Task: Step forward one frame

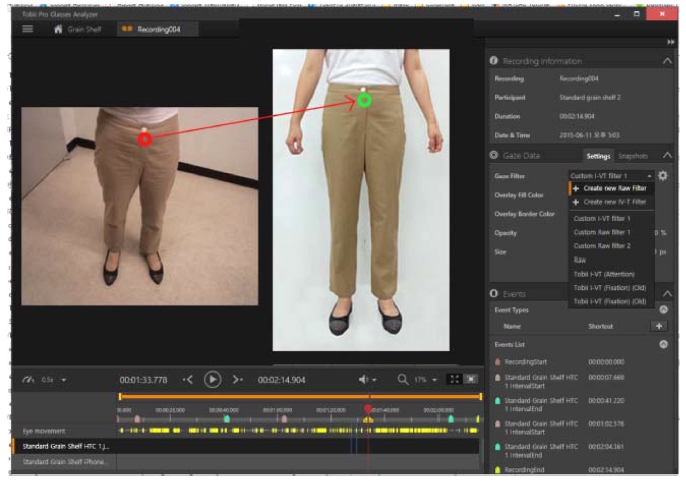Action: click(x=237, y=379)
